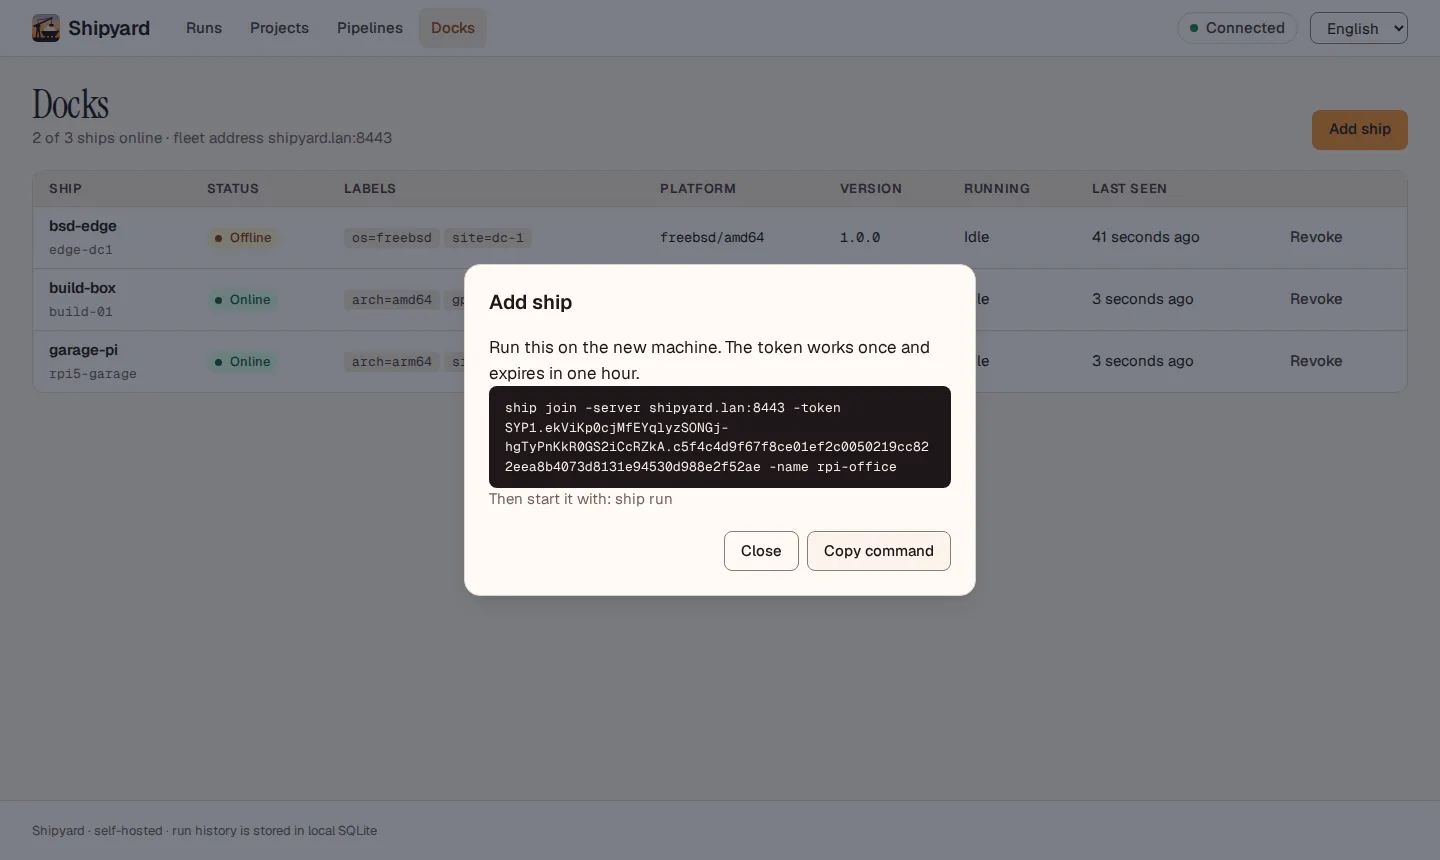Click the os=freebsd label
Viewport: 1440px width, 860px height.
click(x=392, y=238)
